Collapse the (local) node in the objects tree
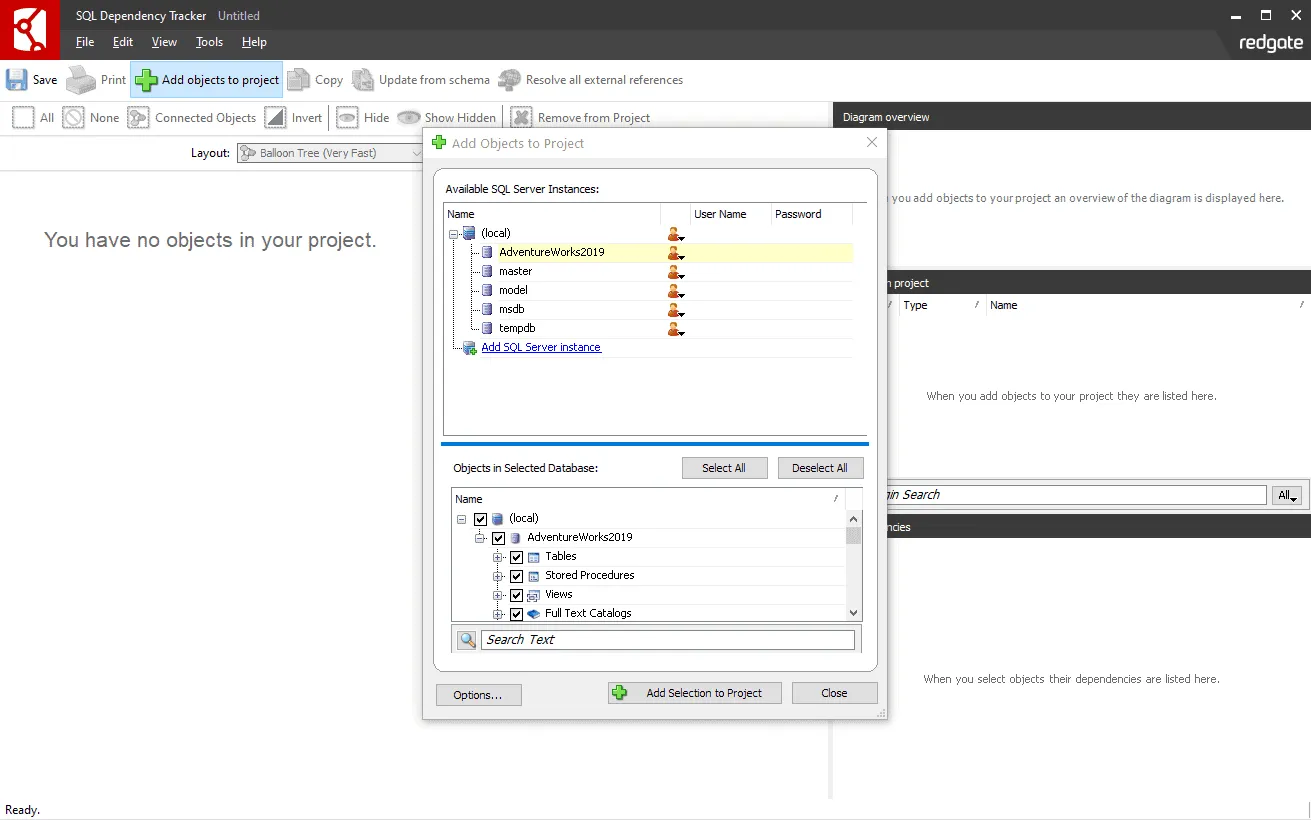Image resolution: width=1311 pixels, height=820 pixels. [461, 519]
